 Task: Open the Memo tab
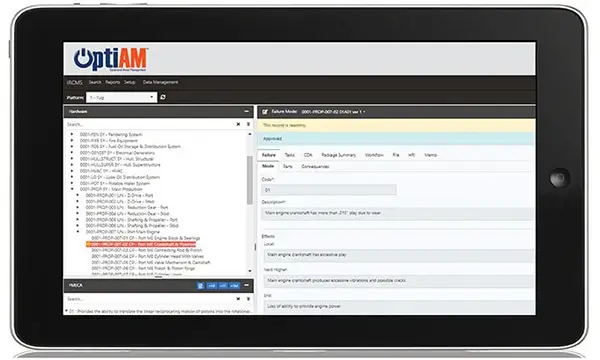point(430,155)
